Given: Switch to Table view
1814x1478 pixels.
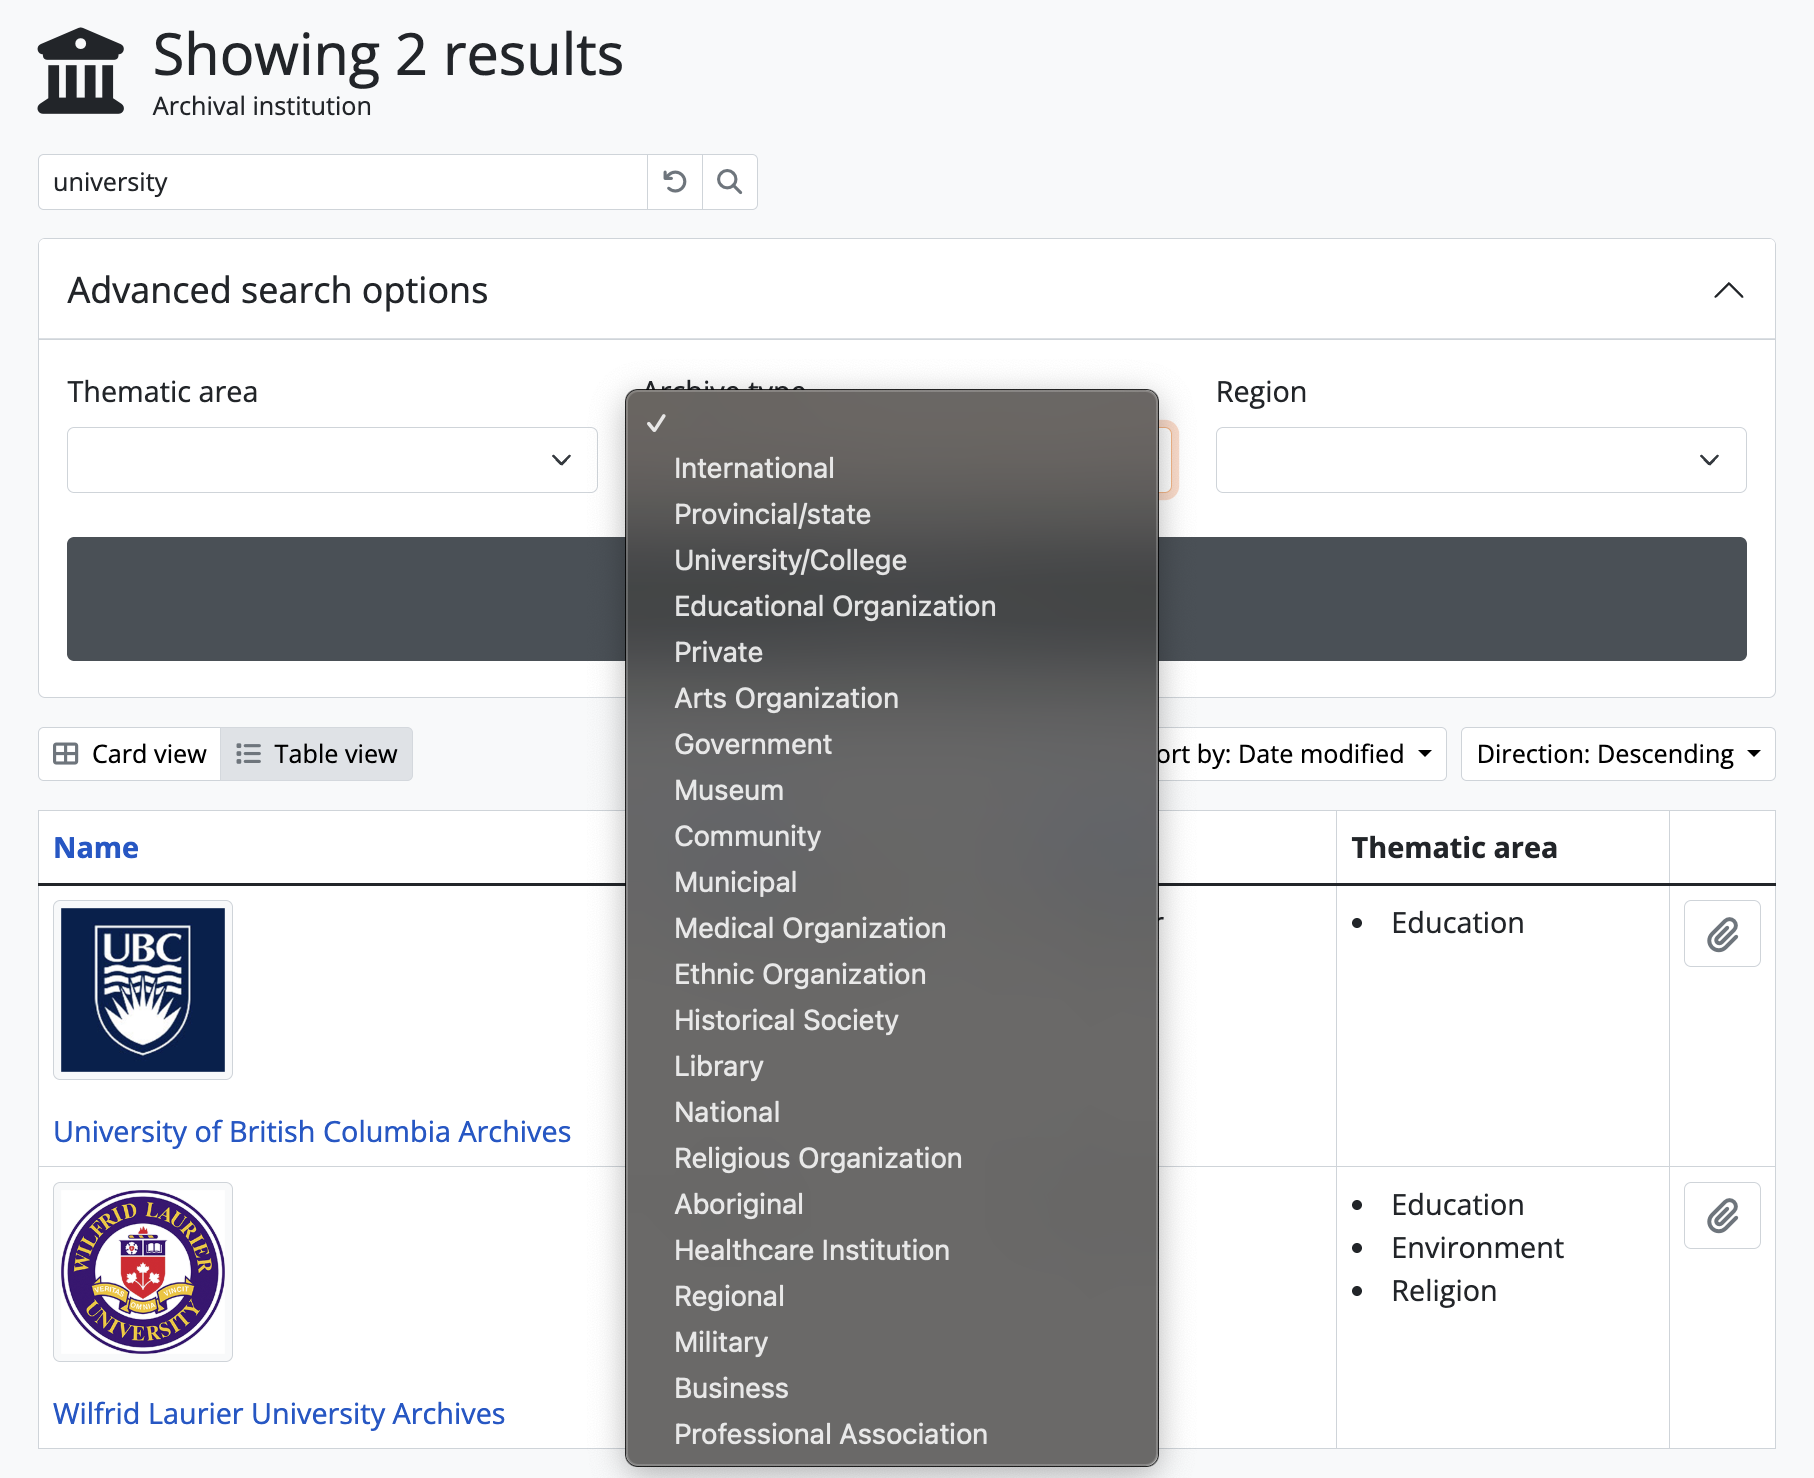Looking at the screenshot, I should (x=317, y=754).
